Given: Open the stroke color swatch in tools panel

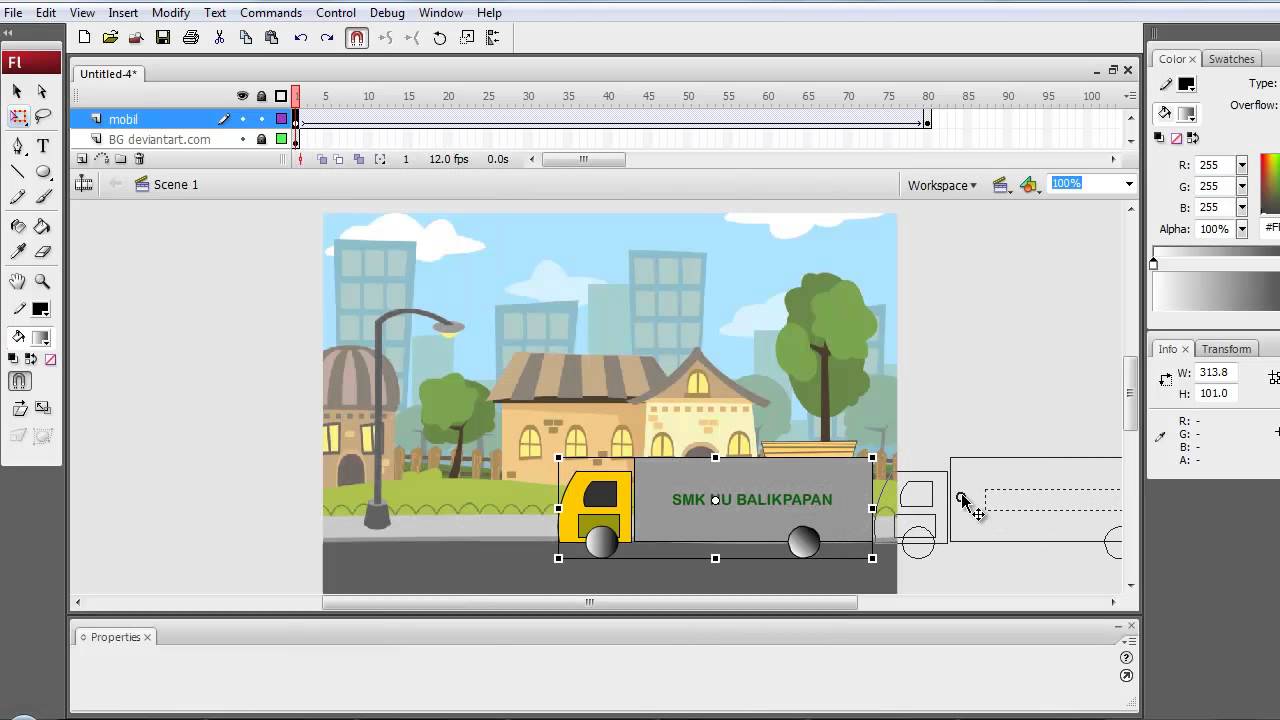Looking at the screenshot, I should (x=41, y=309).
